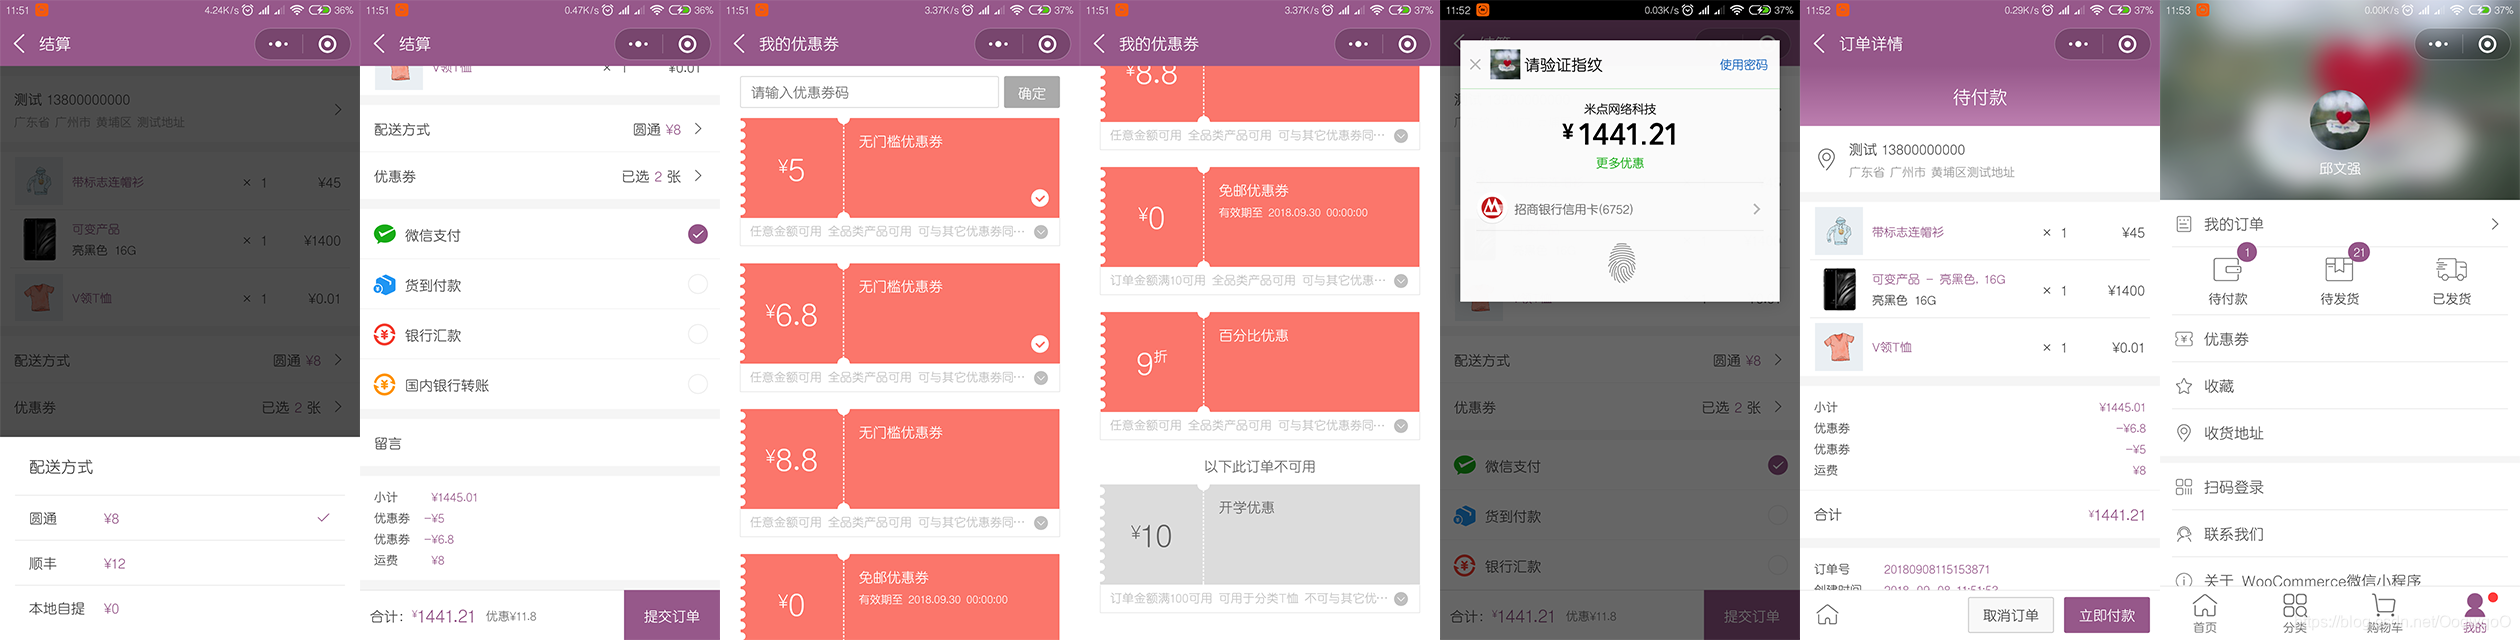Viewport: 2520px width, 640px height.
Task: Open 带标志连帽衫 thumbnail in 订单详情
Action: [1839, 232]
